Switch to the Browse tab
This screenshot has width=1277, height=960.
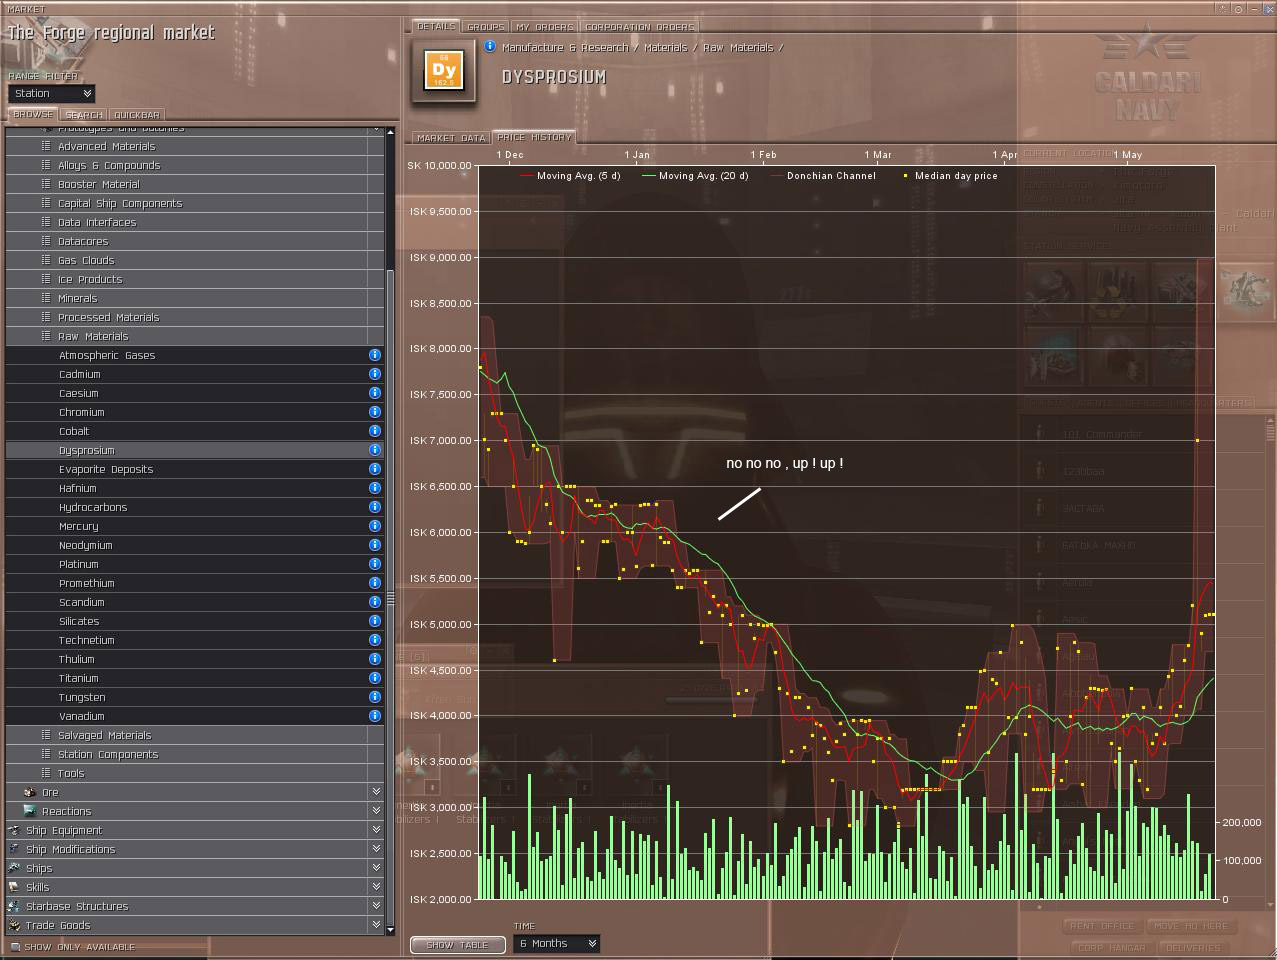point(33,114)
